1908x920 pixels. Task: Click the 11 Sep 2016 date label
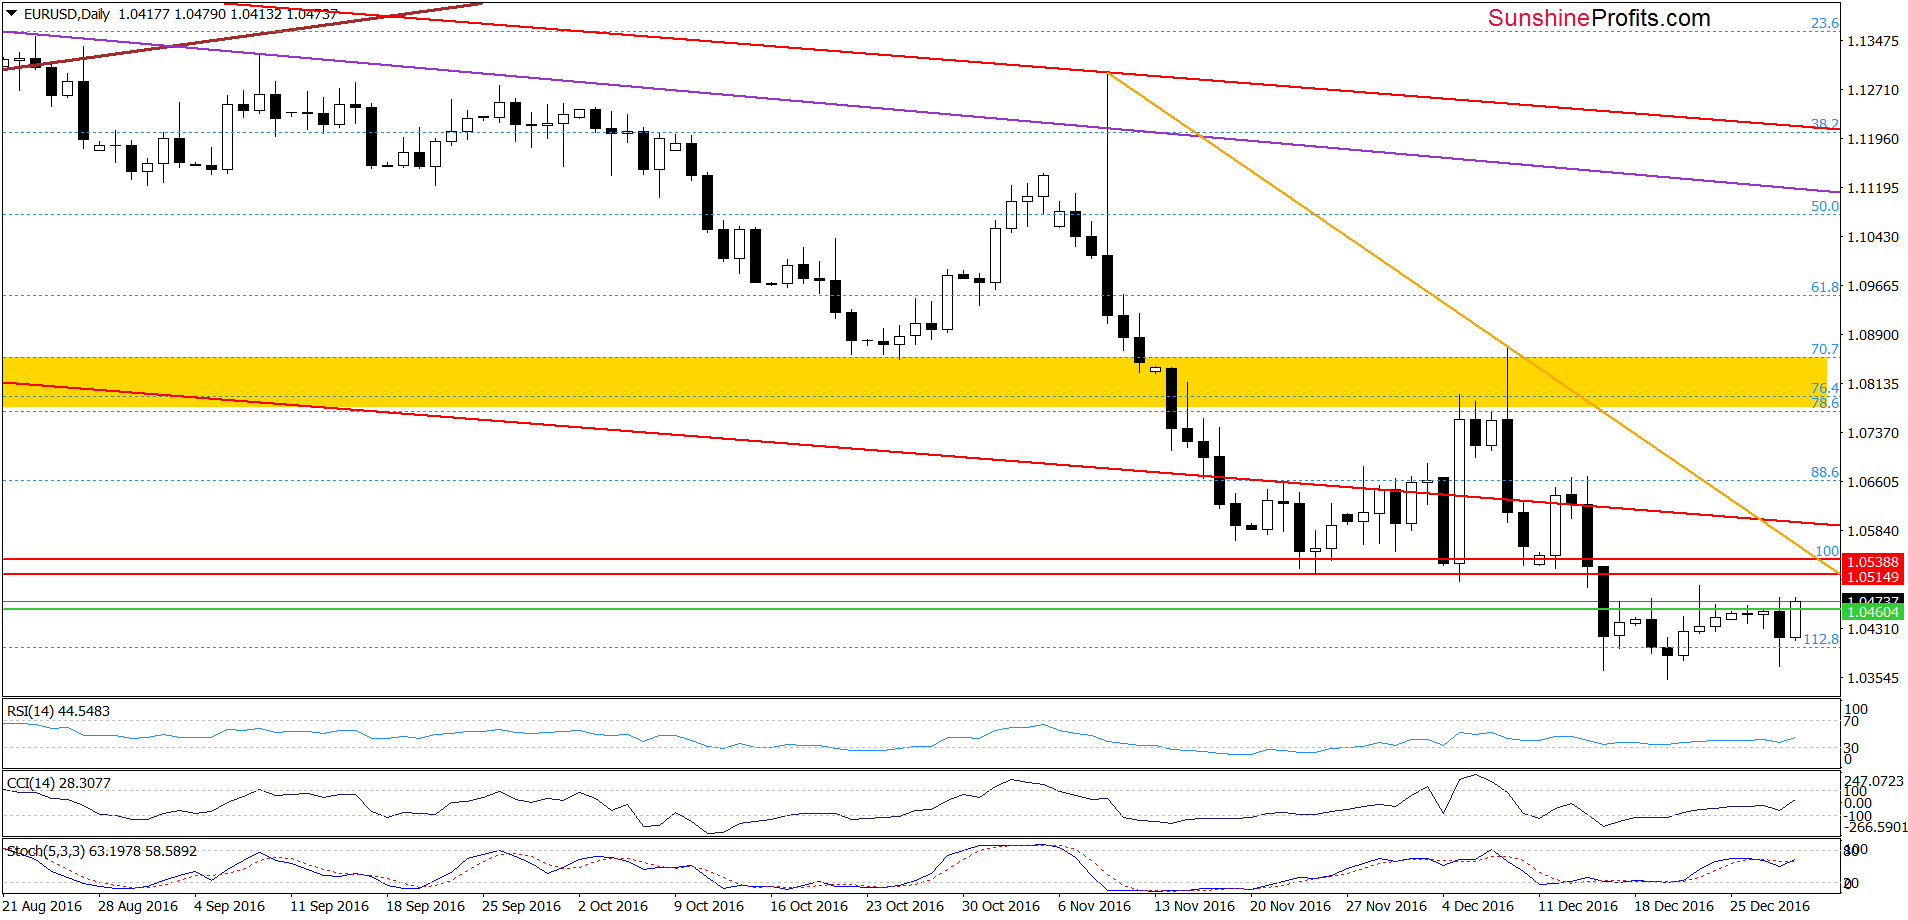330,906
